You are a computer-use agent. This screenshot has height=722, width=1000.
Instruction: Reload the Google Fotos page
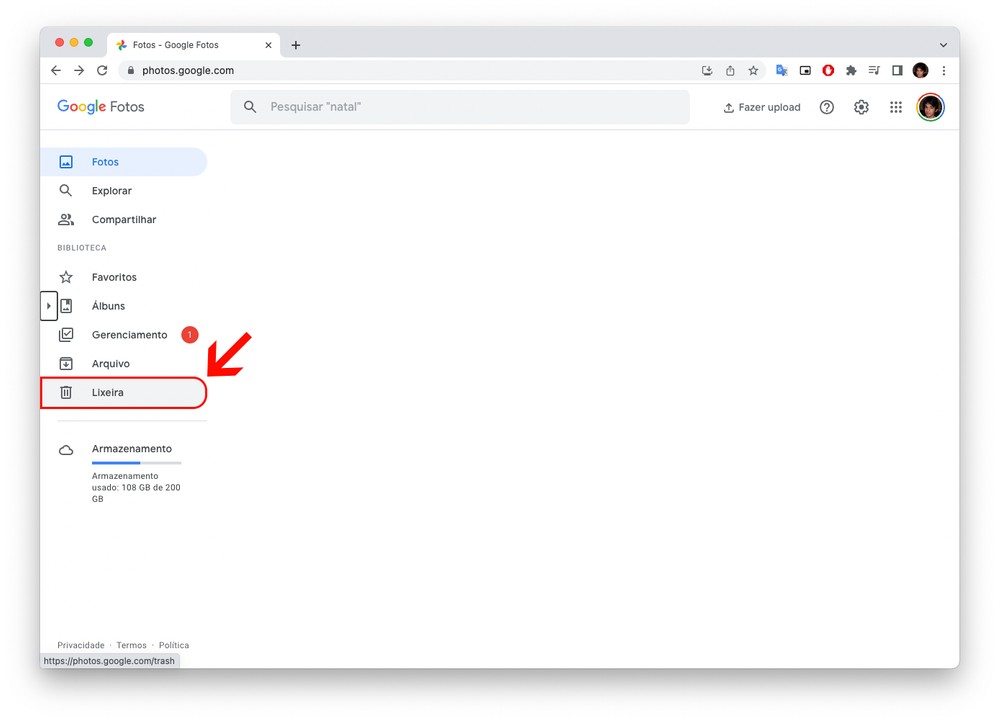(102, 70)
